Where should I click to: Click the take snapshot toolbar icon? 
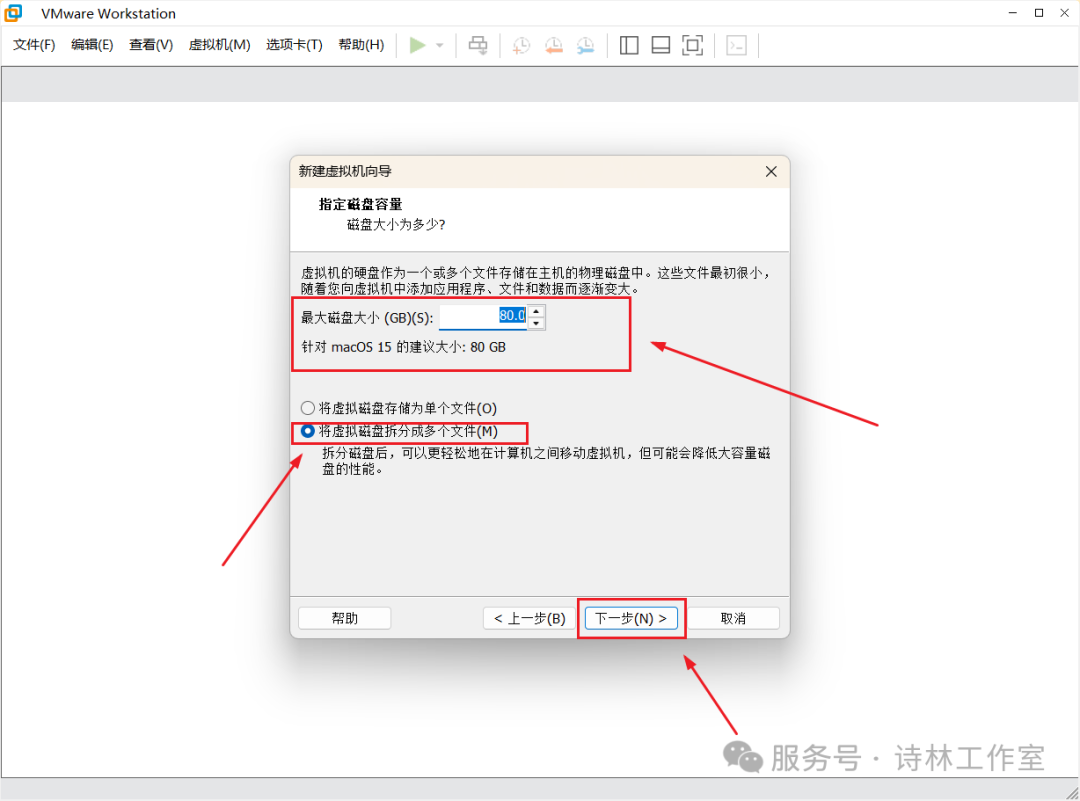coord(521,45)
